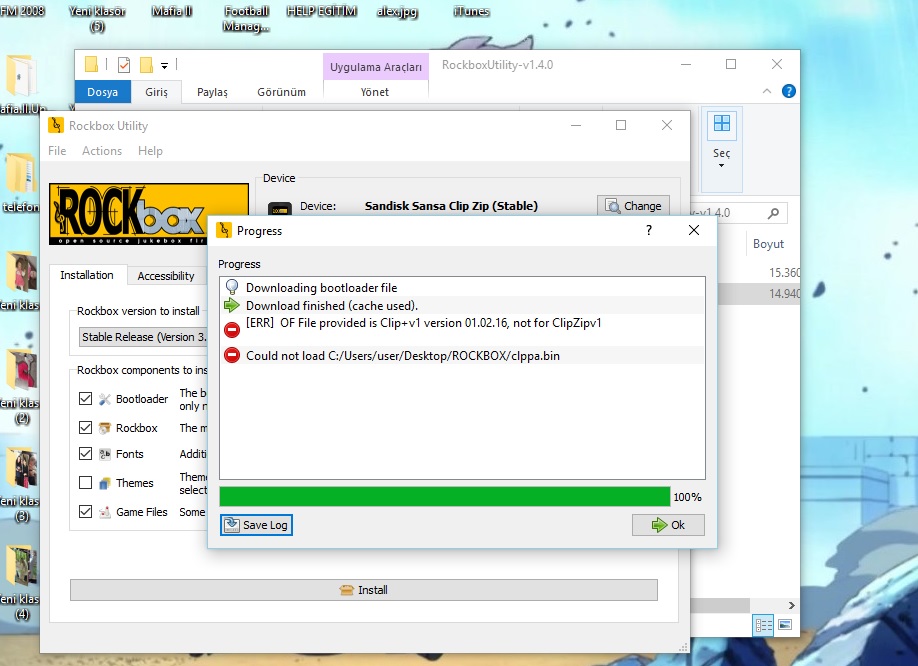Open the File menu in Rockbox Utility

pos(57,151)
